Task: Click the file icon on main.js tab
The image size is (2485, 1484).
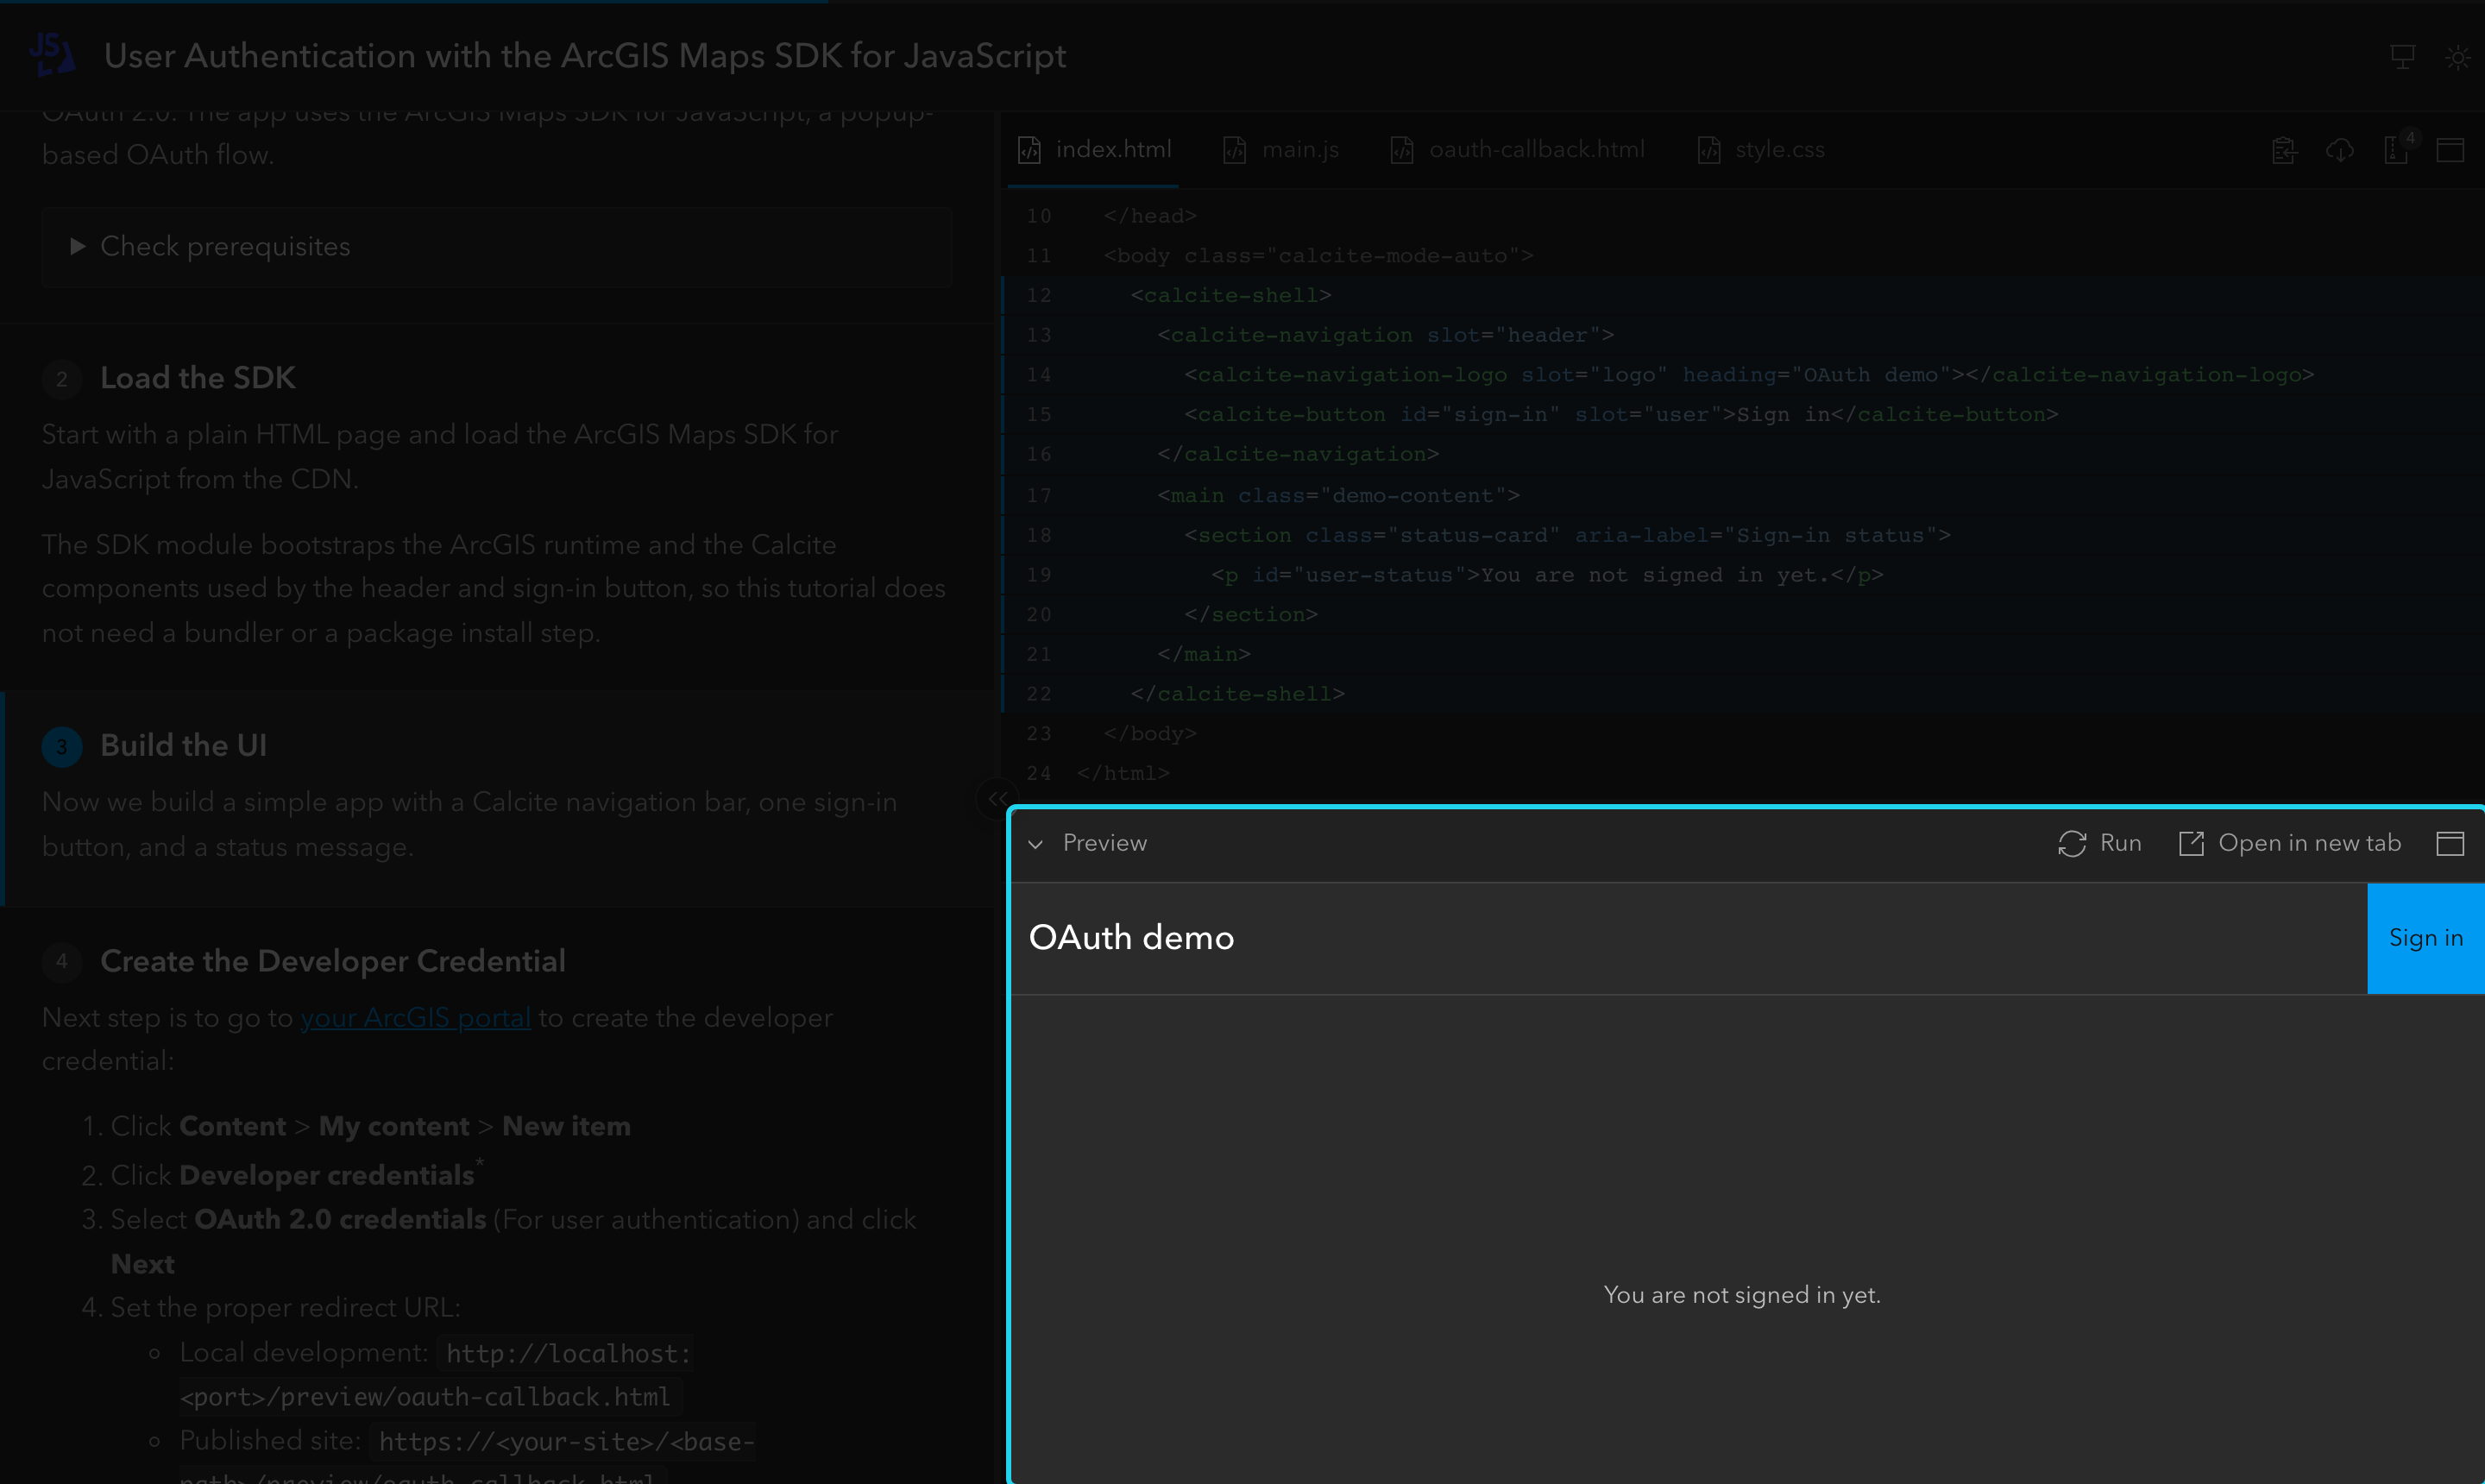Action: (x=1235, y=150)
